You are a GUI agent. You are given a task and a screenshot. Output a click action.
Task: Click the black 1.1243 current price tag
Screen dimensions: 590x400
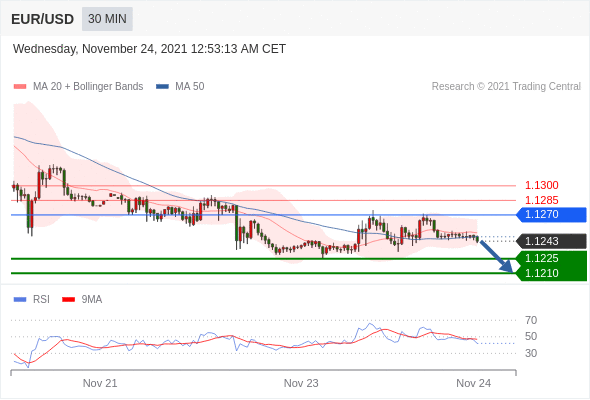(551, 241)
